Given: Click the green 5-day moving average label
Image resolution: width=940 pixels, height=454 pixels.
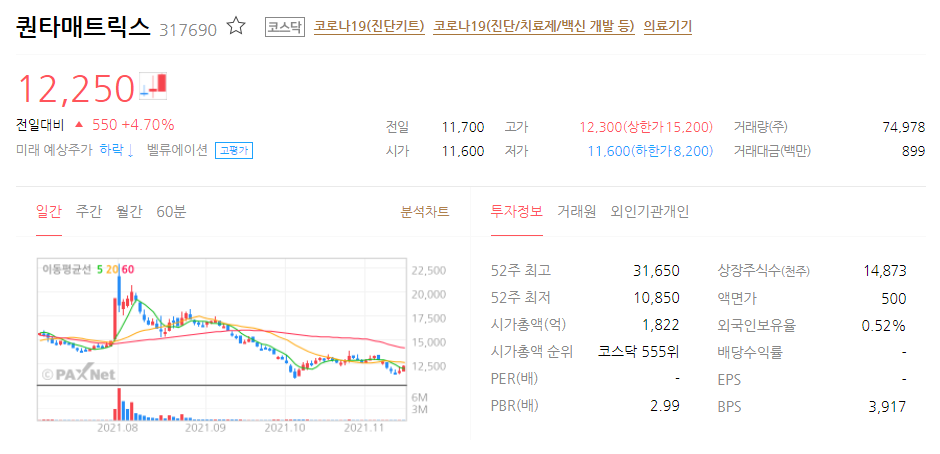Looking at the screenshot, I should pyautogui.click(x=100, y=270).
